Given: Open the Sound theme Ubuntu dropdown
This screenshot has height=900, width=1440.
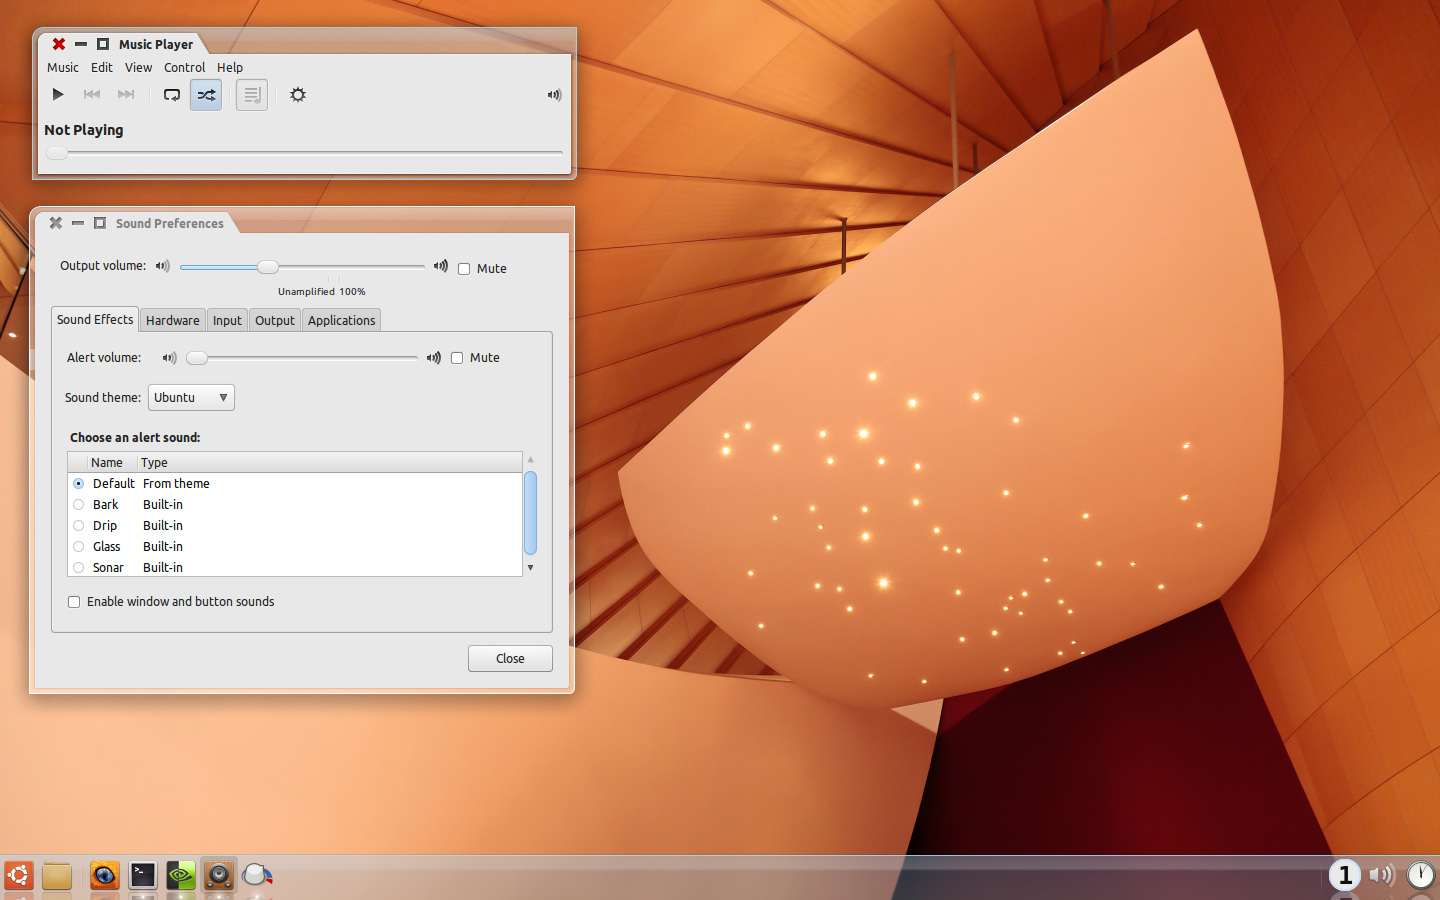Looking at the screenshot, I should [x=191, y=398].
